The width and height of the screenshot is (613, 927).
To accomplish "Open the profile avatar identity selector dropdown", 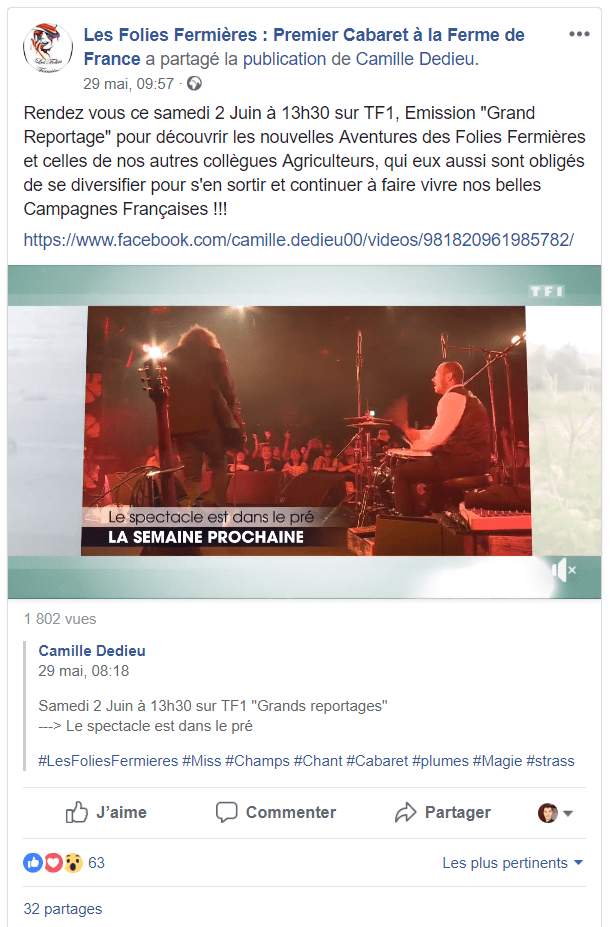I will (555, 813).
